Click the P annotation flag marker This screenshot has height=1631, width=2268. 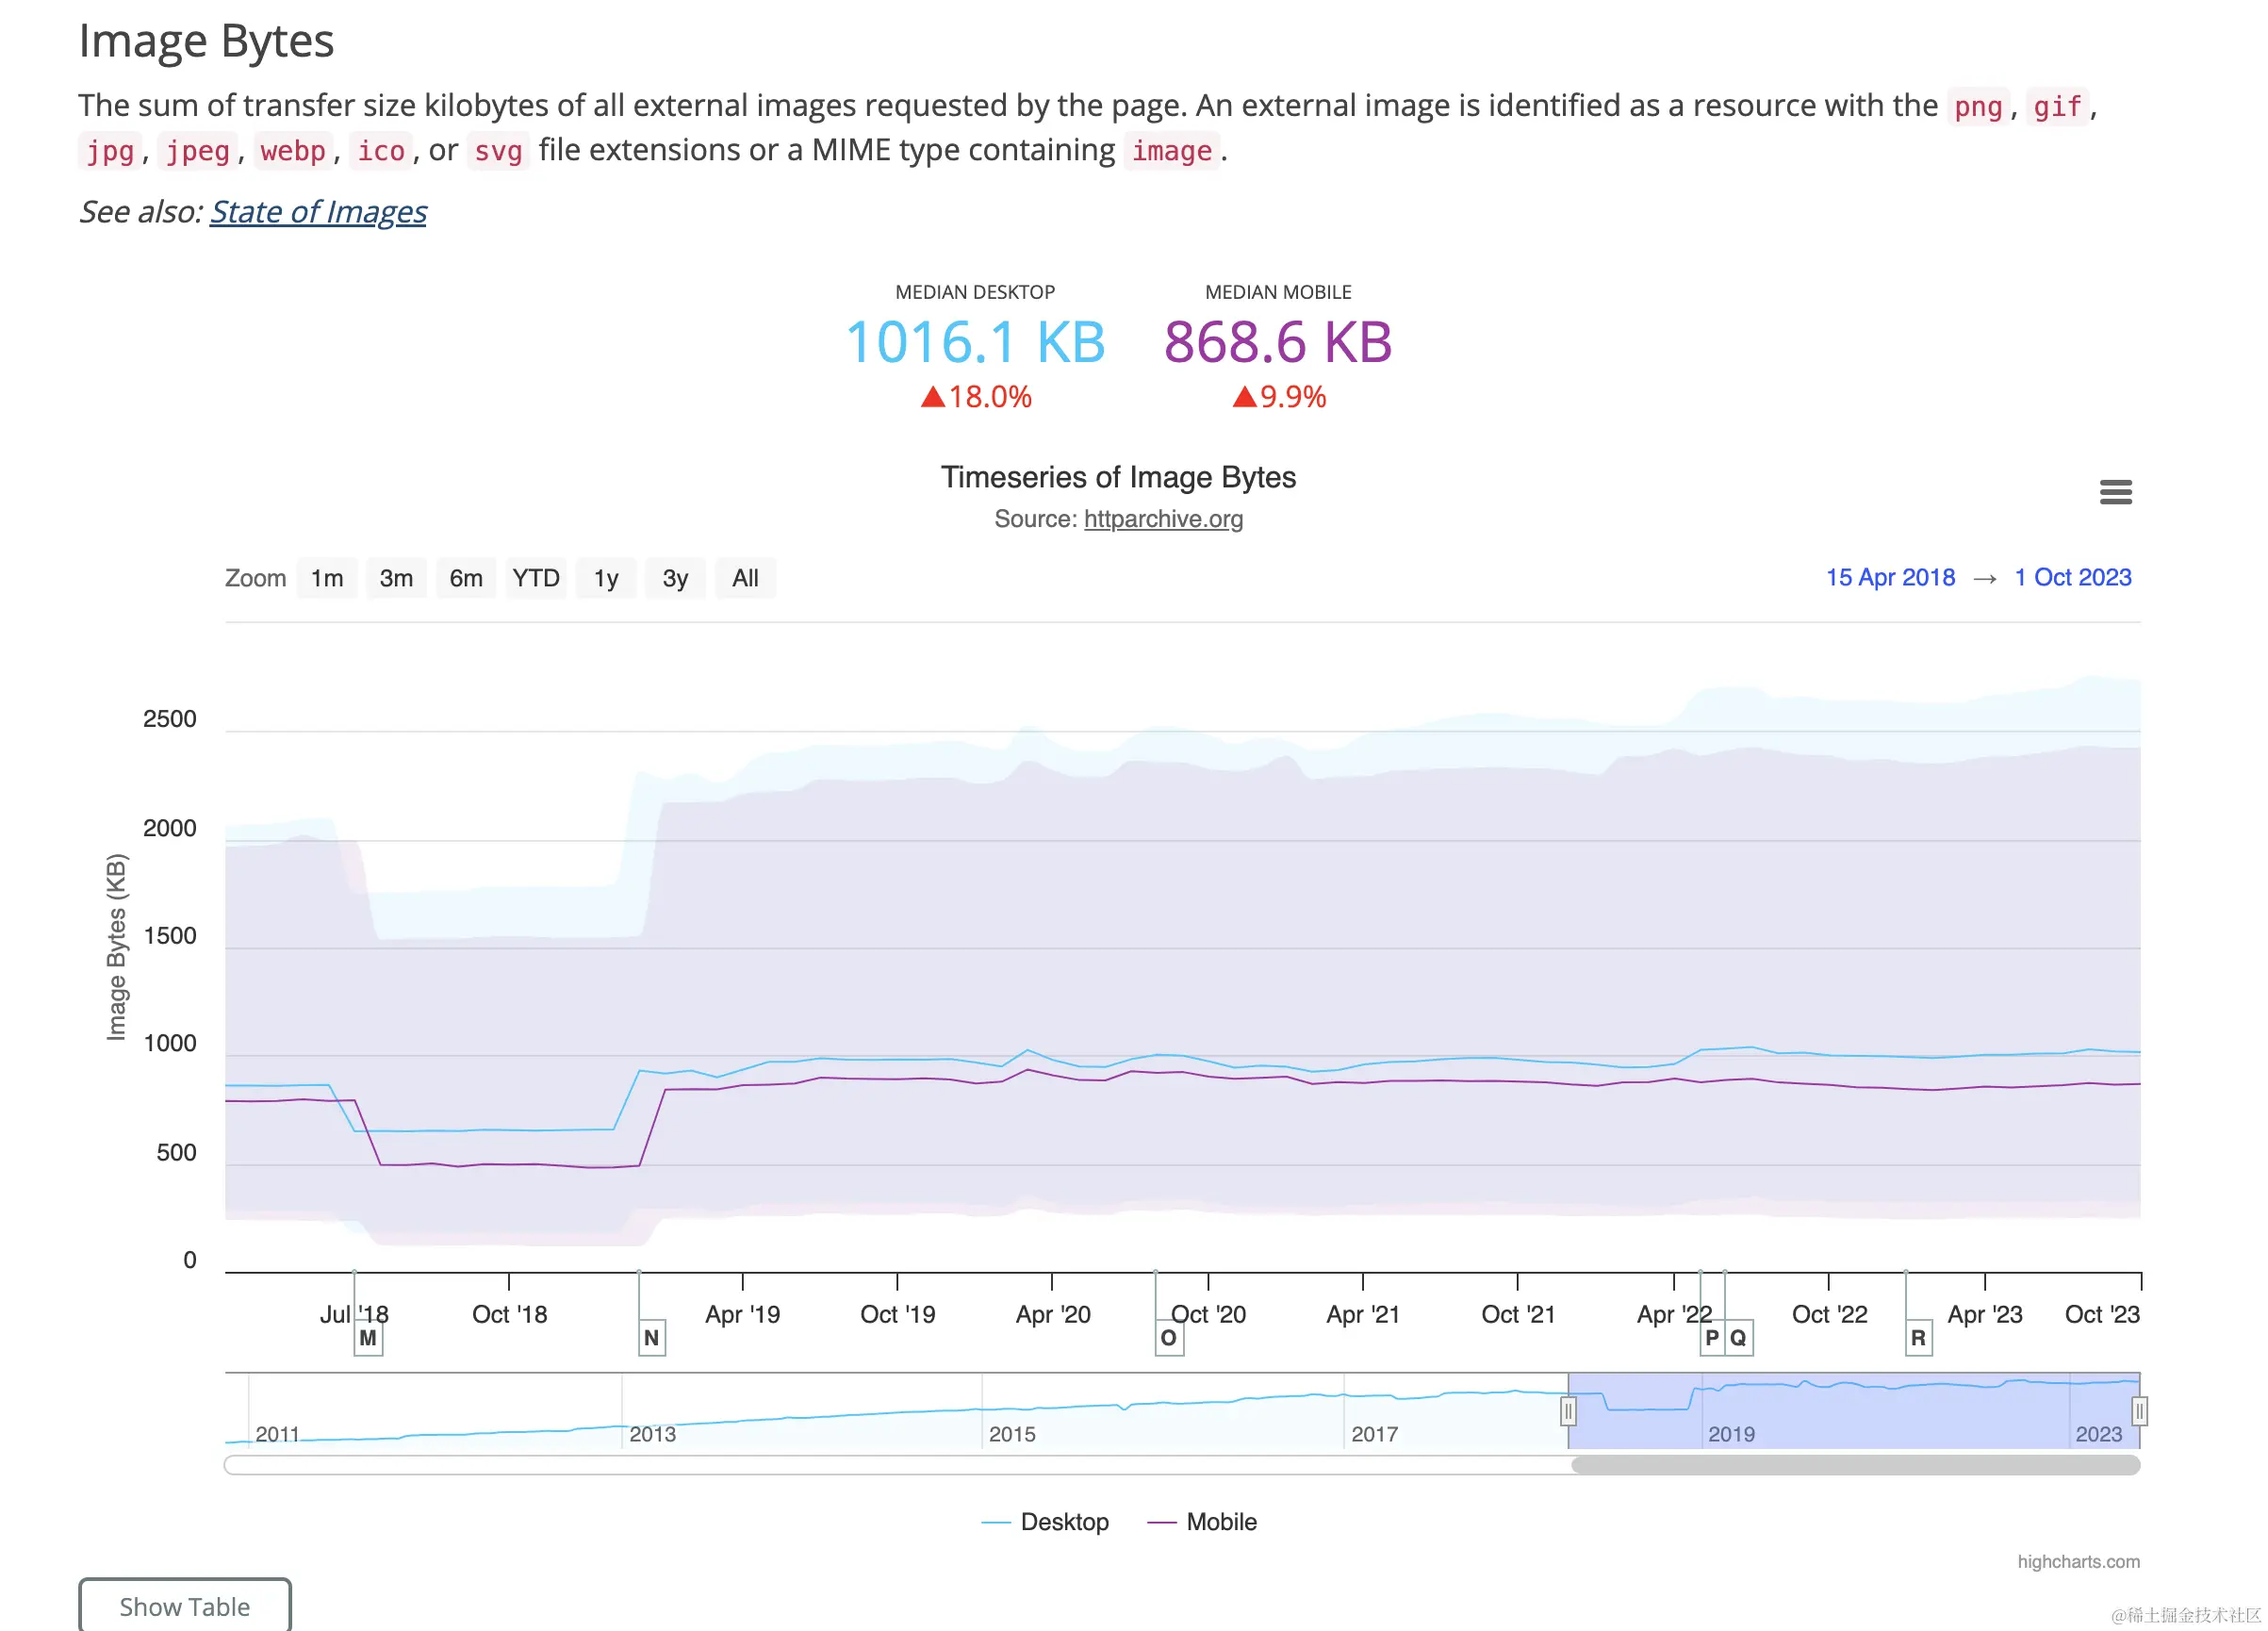tap(1712, 1338)
